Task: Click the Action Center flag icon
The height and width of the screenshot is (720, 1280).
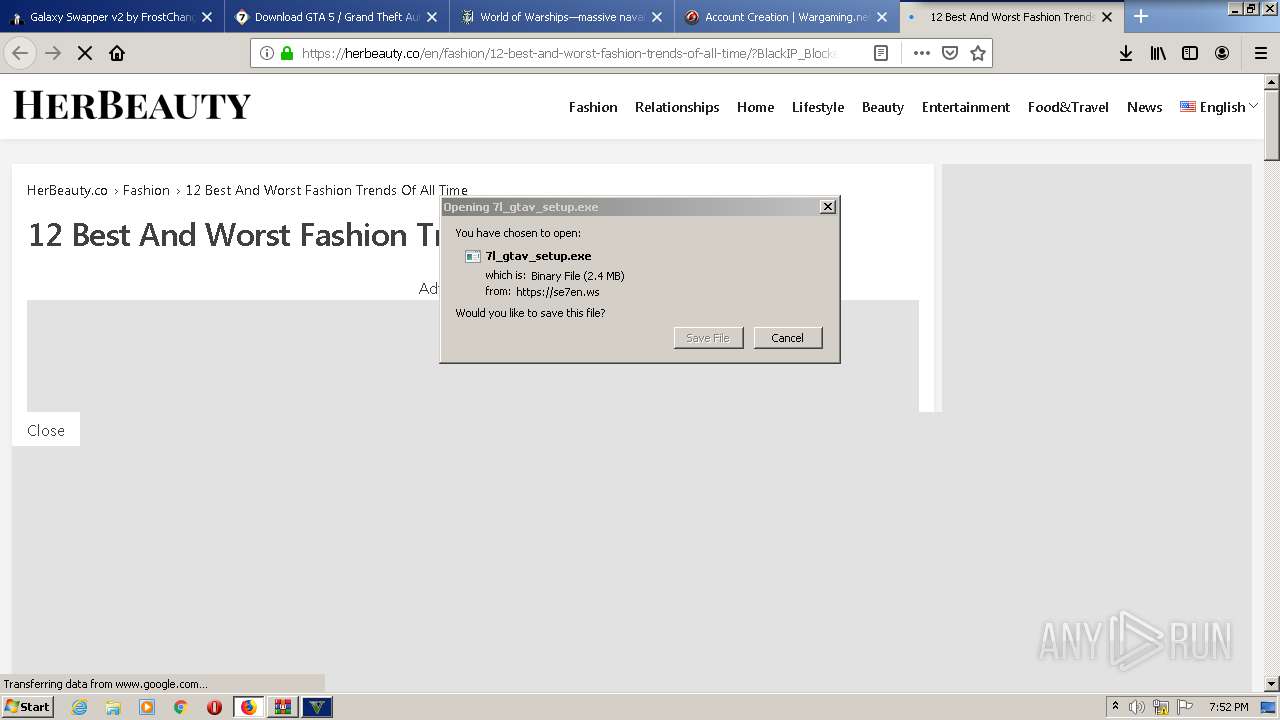Action: (1185, 707)
